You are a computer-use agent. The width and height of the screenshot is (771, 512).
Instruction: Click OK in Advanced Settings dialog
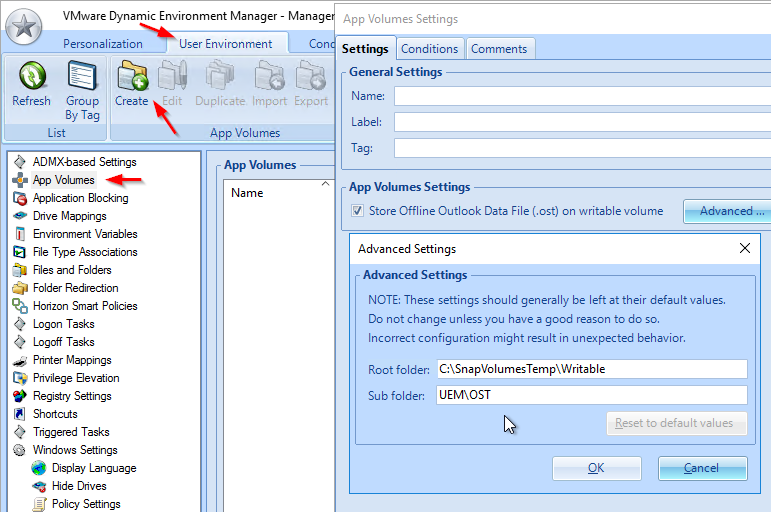coord(596,468)
